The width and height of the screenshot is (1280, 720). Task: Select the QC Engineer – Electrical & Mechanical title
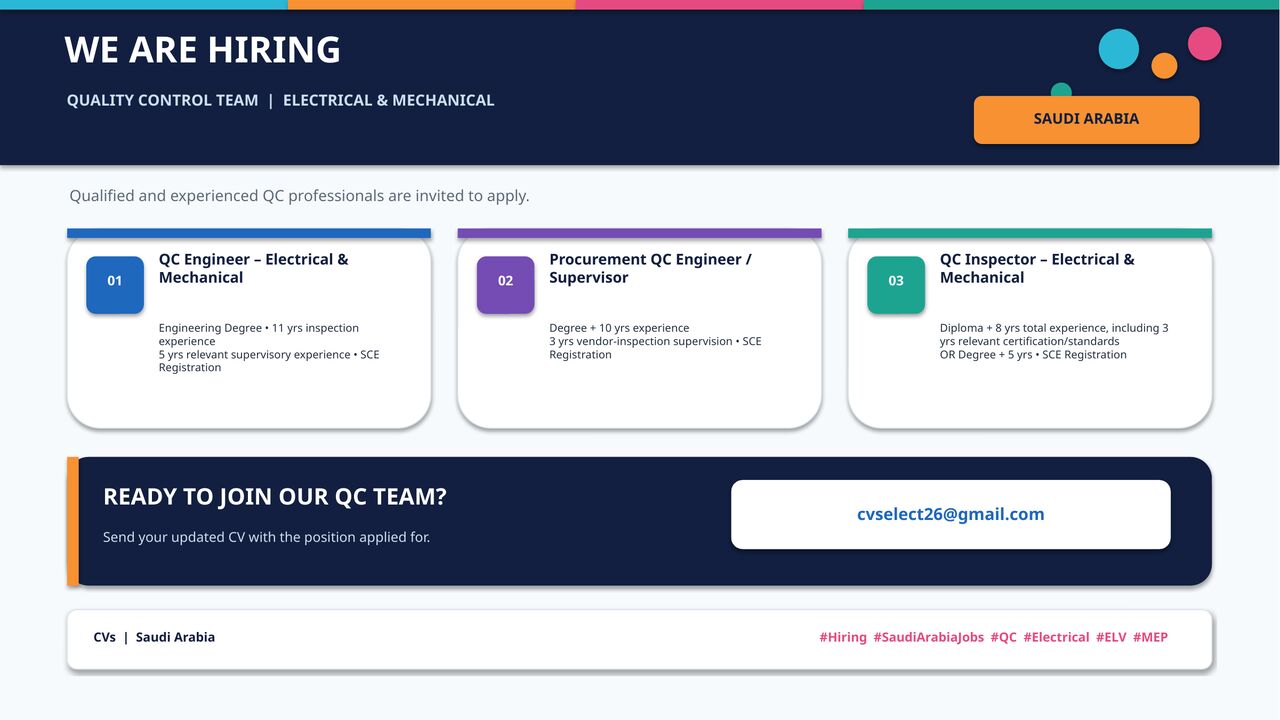pos(254,268)
